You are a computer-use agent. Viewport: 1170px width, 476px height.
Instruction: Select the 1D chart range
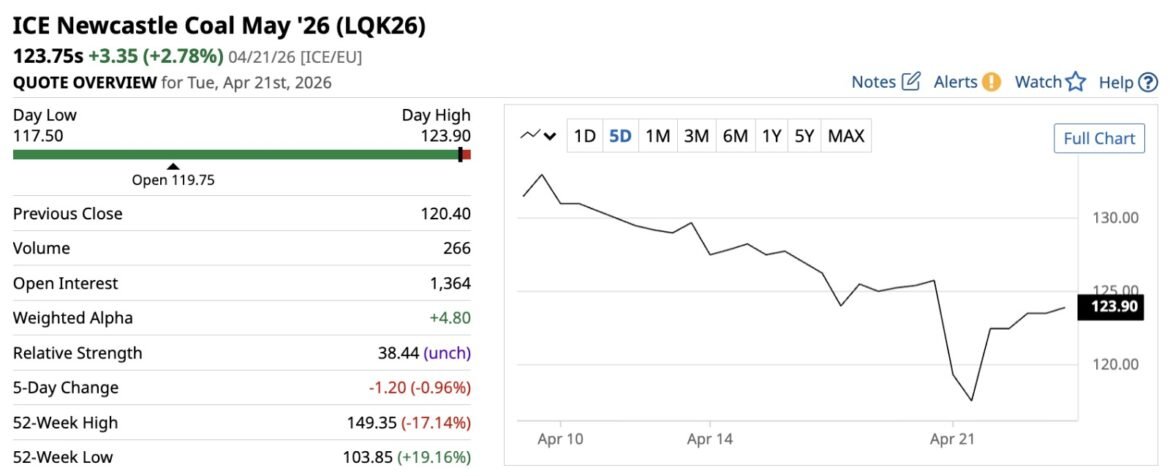click(585, 136)
